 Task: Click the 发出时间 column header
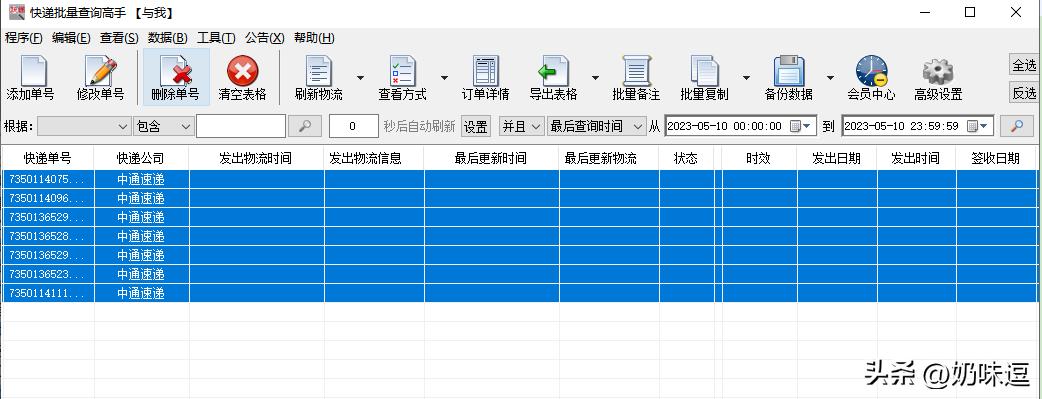coord(916,158)
